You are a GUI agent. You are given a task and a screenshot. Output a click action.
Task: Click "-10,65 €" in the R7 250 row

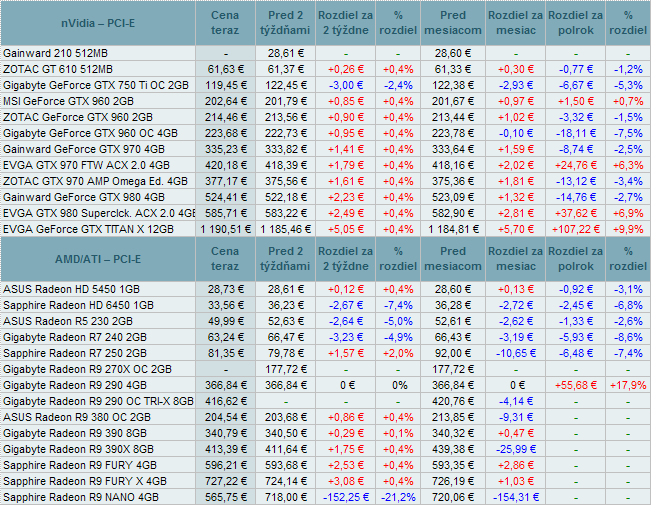click(515, 353)
